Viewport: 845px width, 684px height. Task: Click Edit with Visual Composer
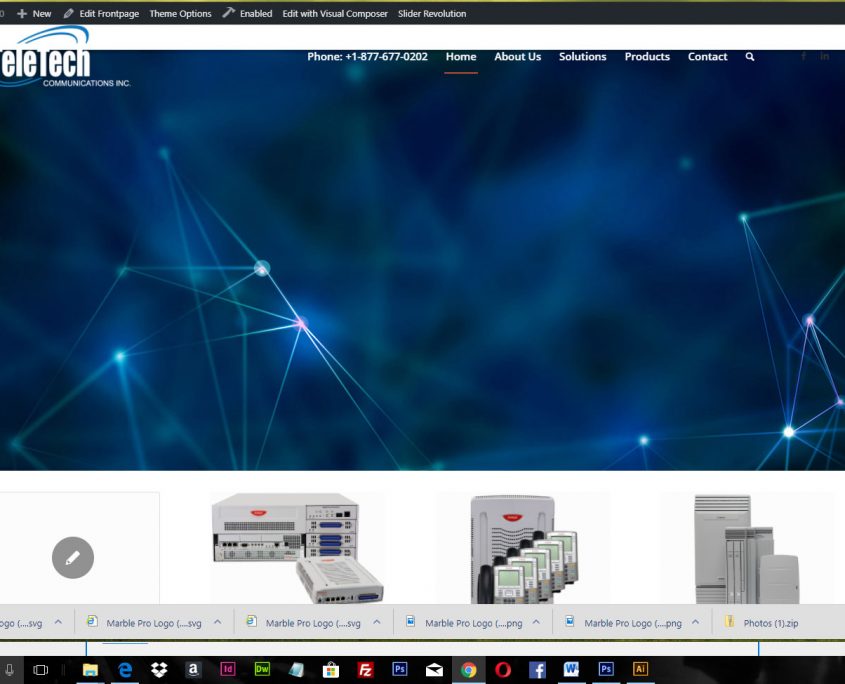335,14
